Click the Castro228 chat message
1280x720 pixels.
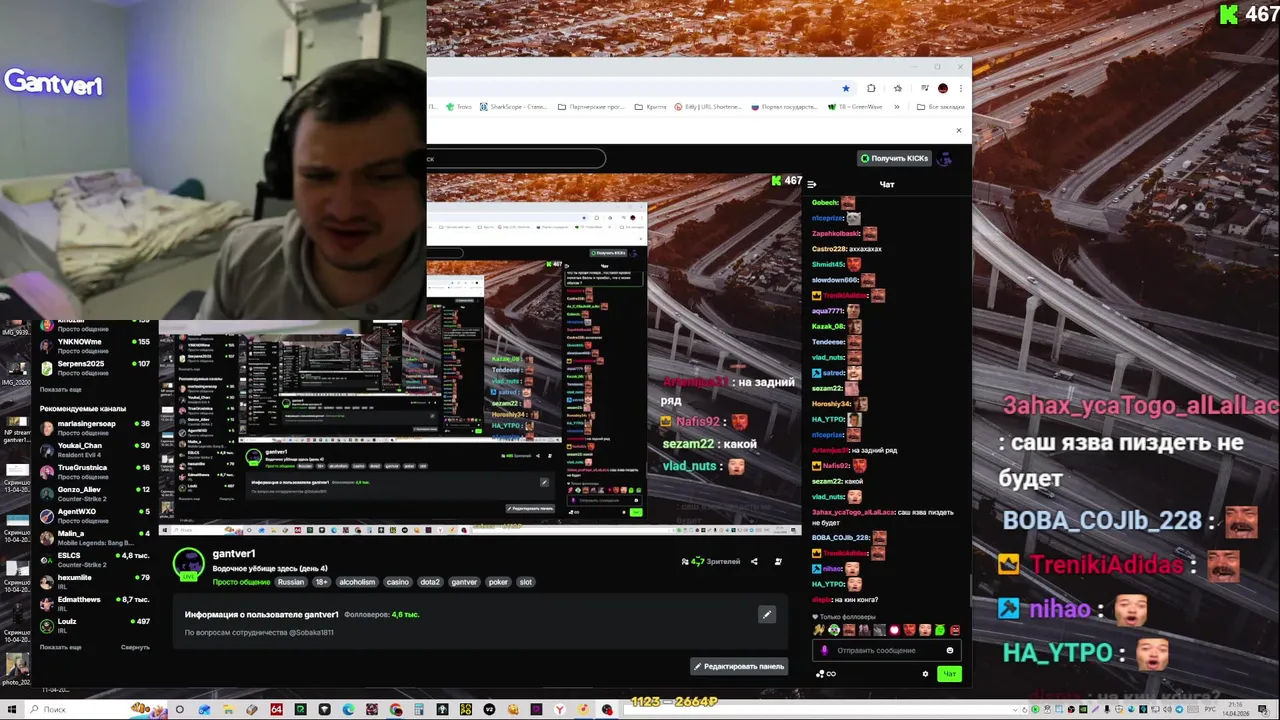[x=847, y=249]
